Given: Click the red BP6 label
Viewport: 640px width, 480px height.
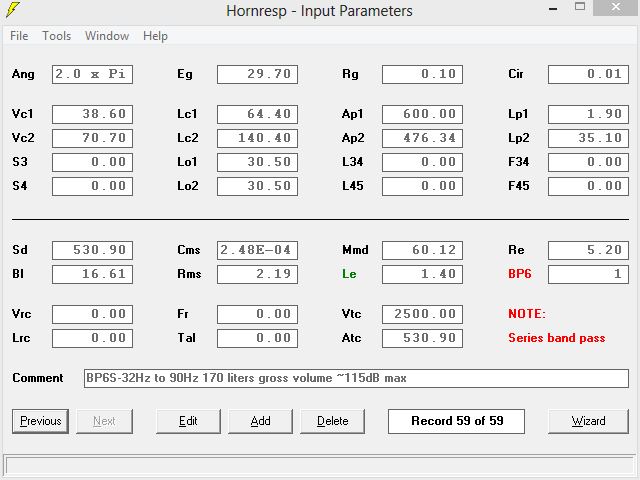Looking at the screenshot, I should [x=520, y=274].
